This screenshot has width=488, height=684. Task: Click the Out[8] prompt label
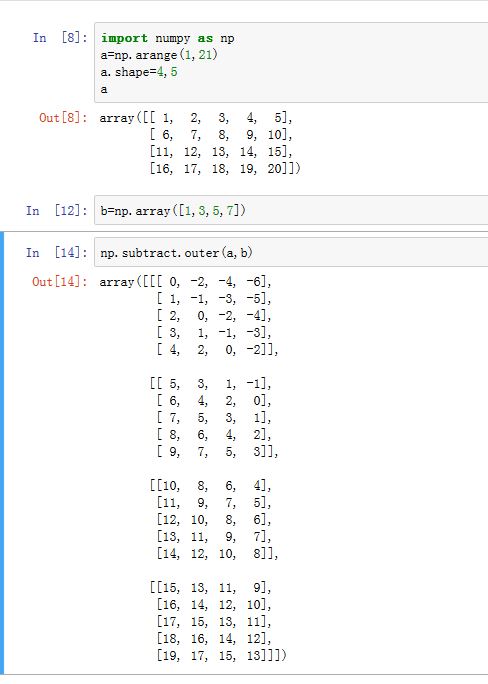click(63, 118)
